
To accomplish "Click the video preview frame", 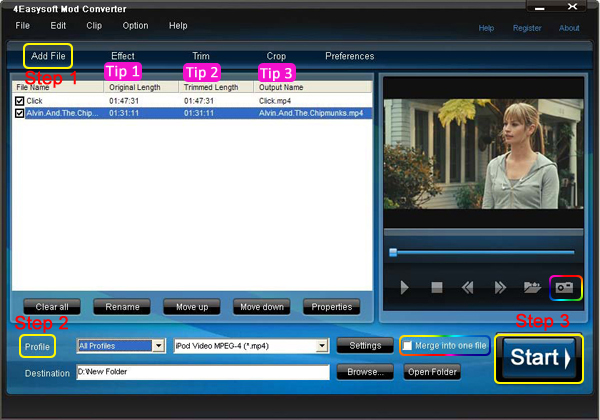I will (x=484, y=154).
